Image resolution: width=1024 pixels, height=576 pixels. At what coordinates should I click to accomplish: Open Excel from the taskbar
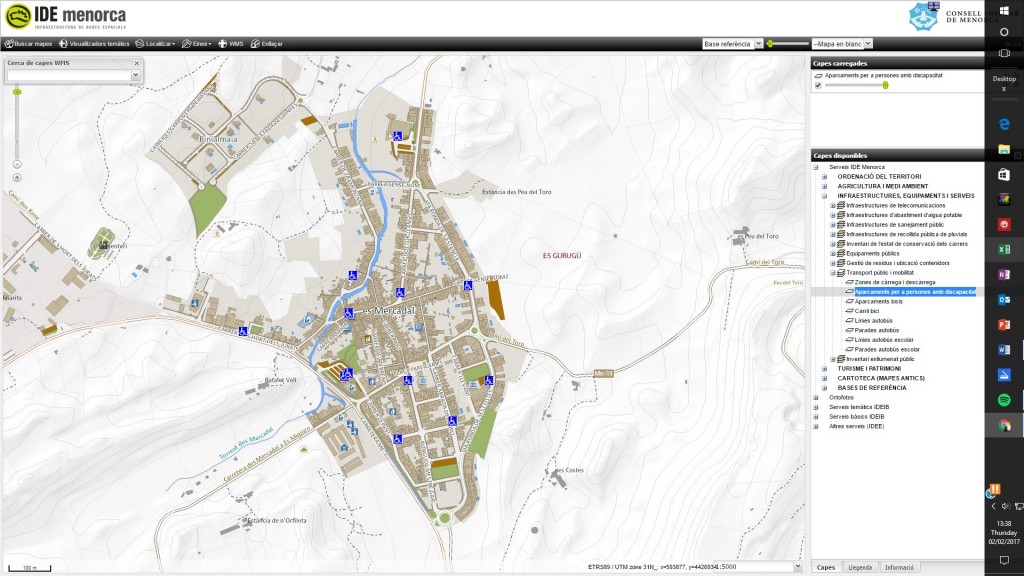coord(1004,249)
